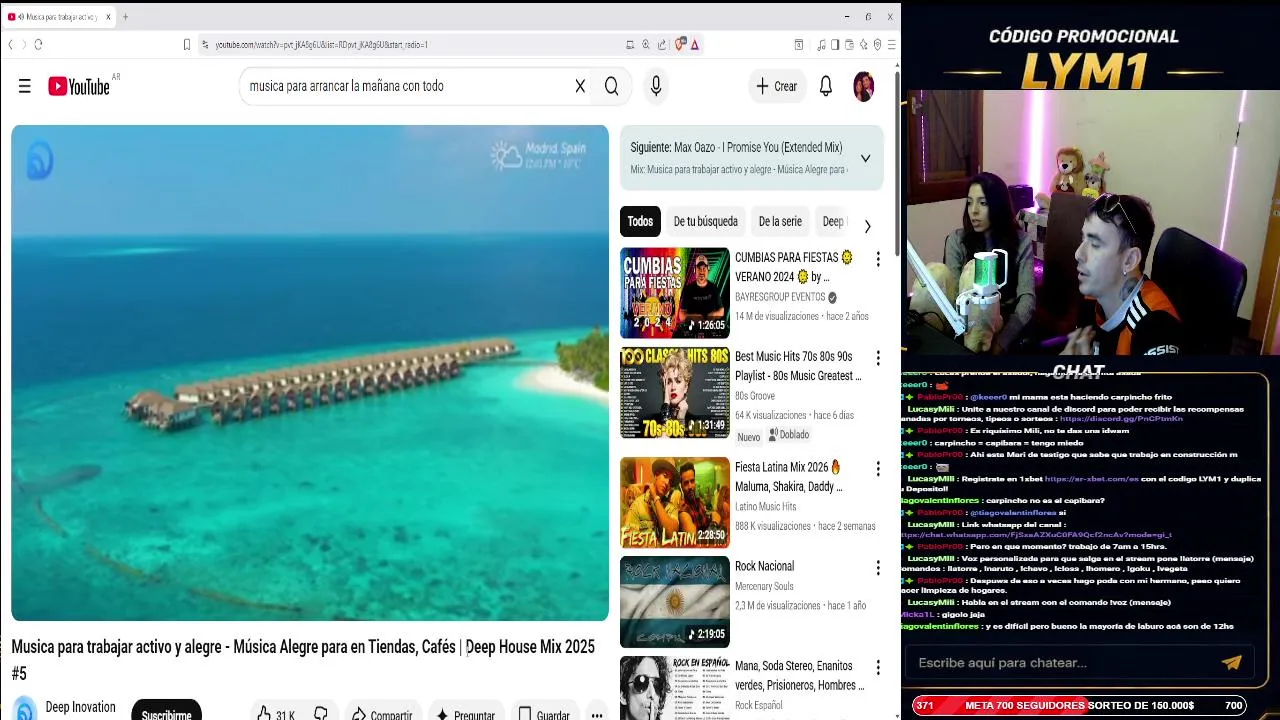This screenshot has width=1280, height=720.
Task: Dislike the video with thumbs down
Action: tap(321, 714)
